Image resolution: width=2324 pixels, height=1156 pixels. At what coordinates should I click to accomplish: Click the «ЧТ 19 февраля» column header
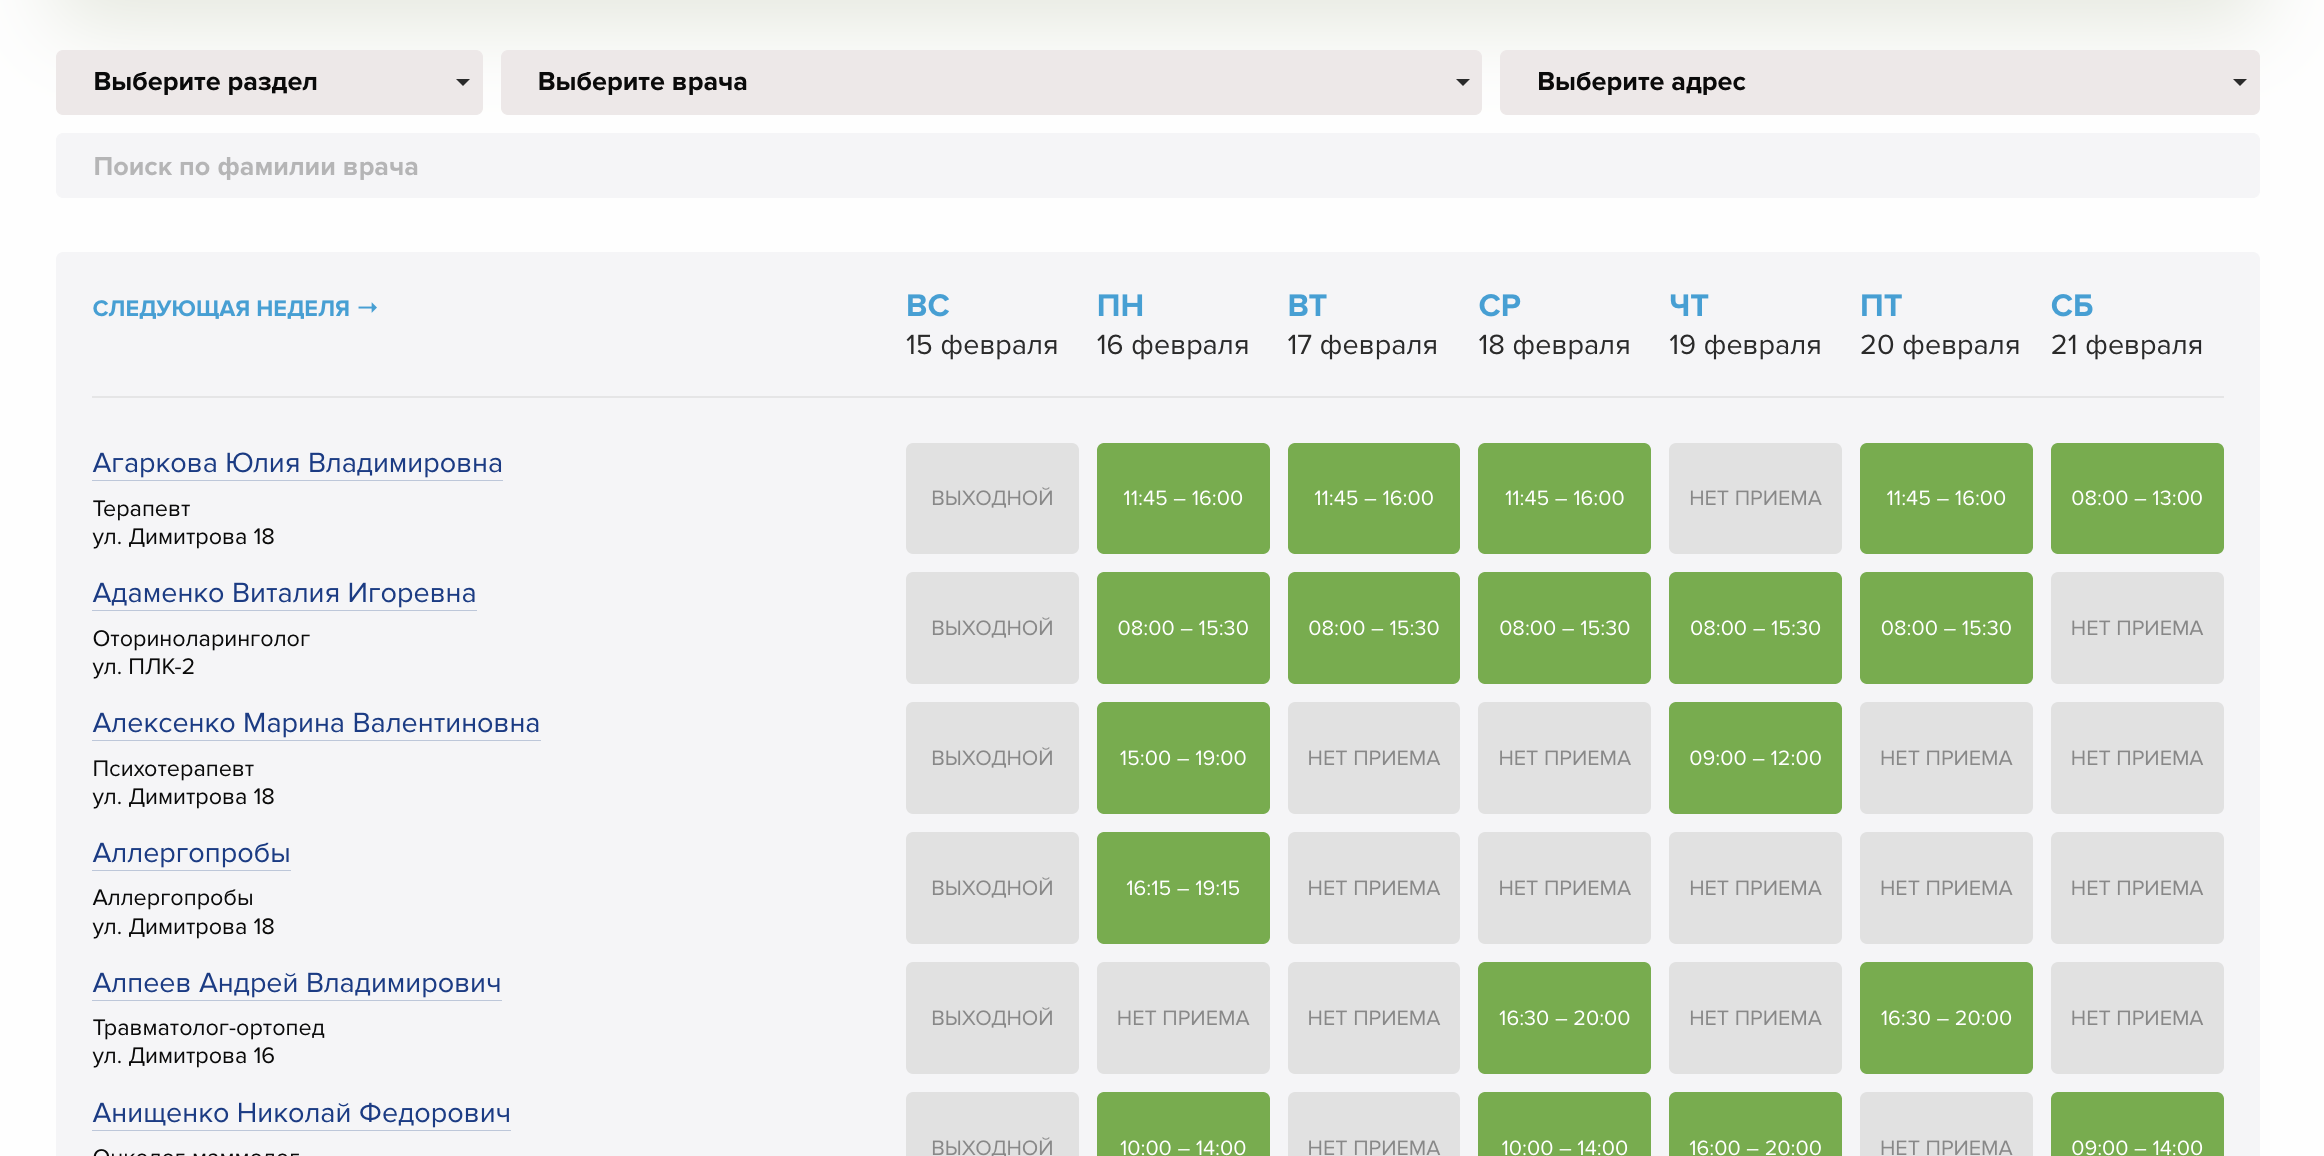(1744, 325)
